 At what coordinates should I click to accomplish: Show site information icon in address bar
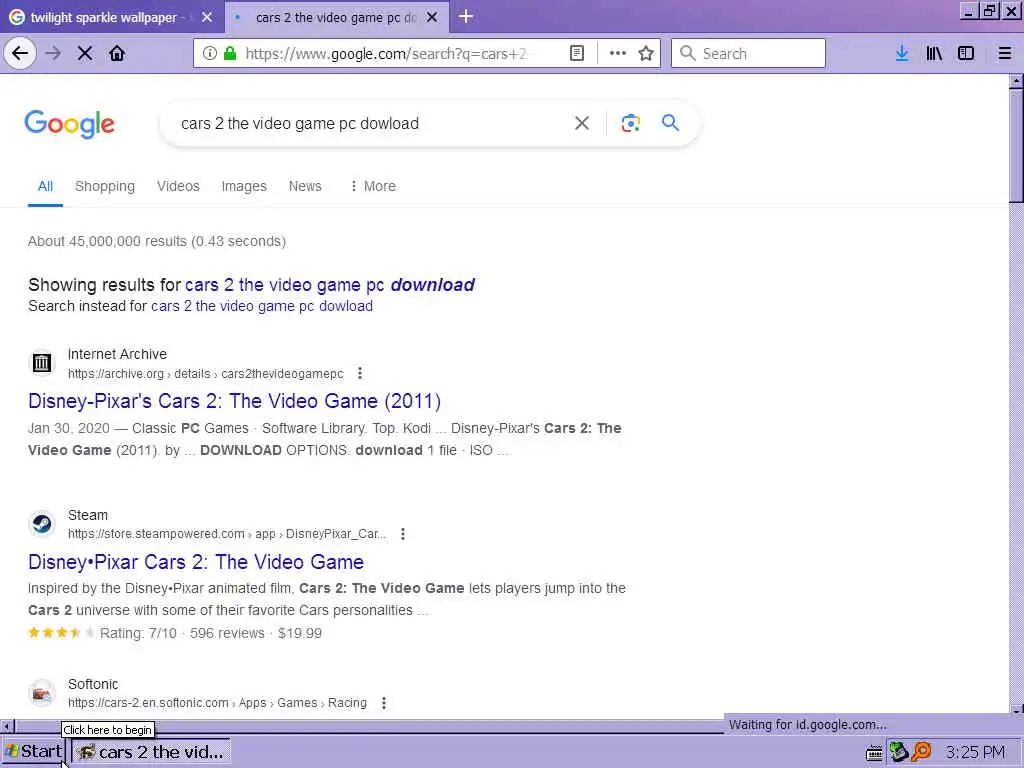[210, 54]
